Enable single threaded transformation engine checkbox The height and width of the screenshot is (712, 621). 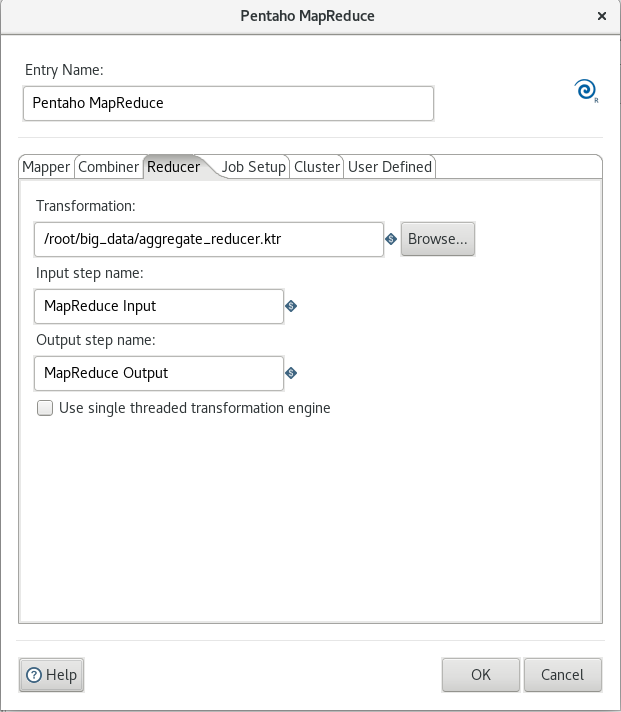click(x=45, y=408)
